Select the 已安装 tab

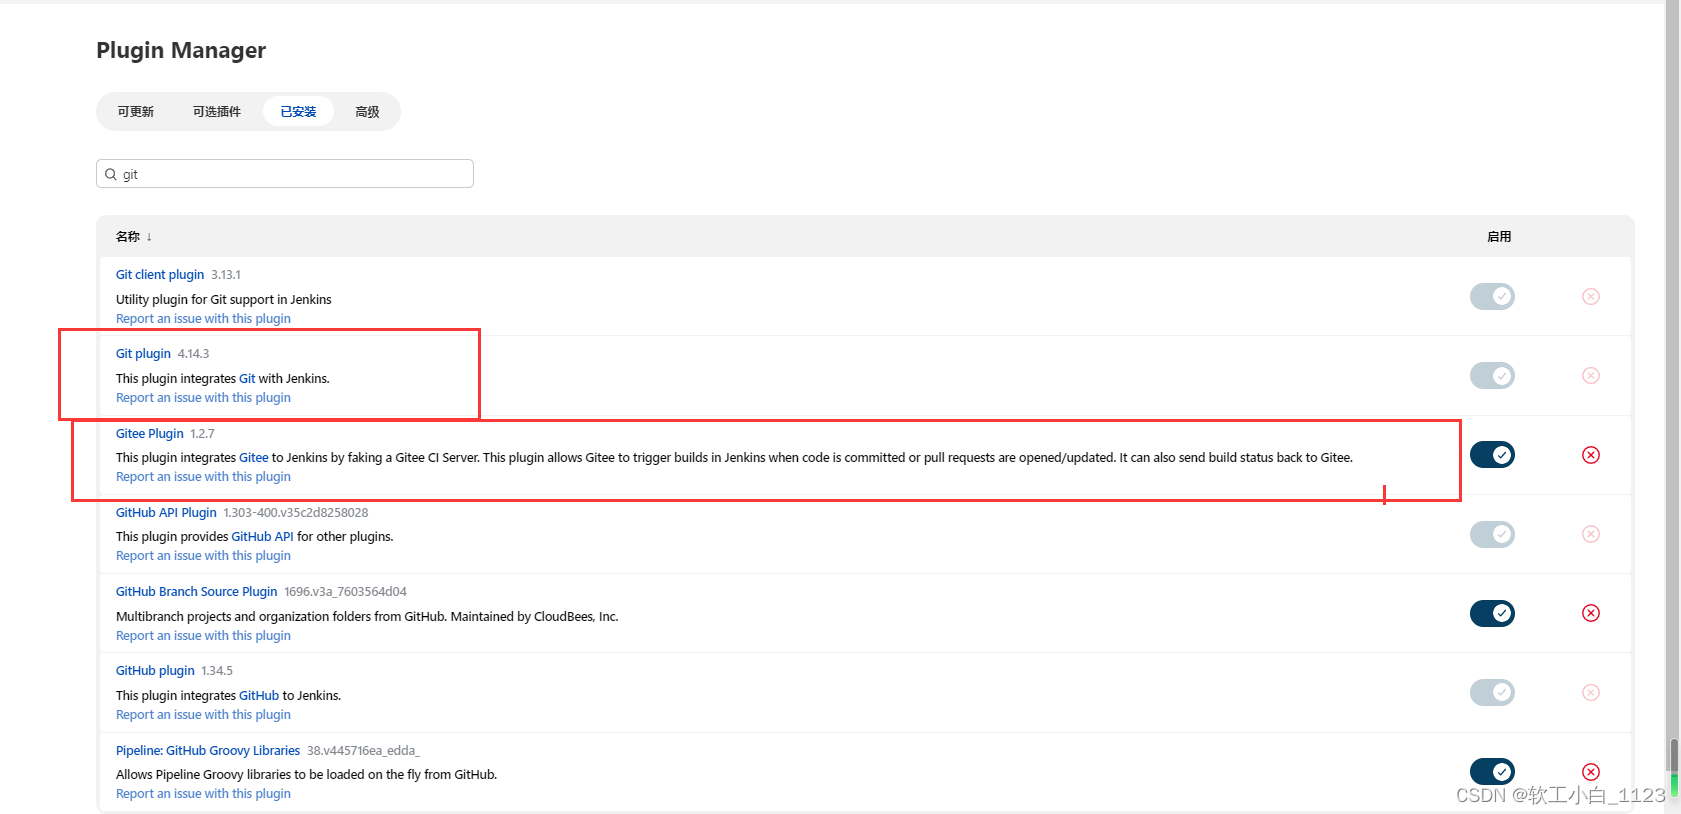point(298,112)
